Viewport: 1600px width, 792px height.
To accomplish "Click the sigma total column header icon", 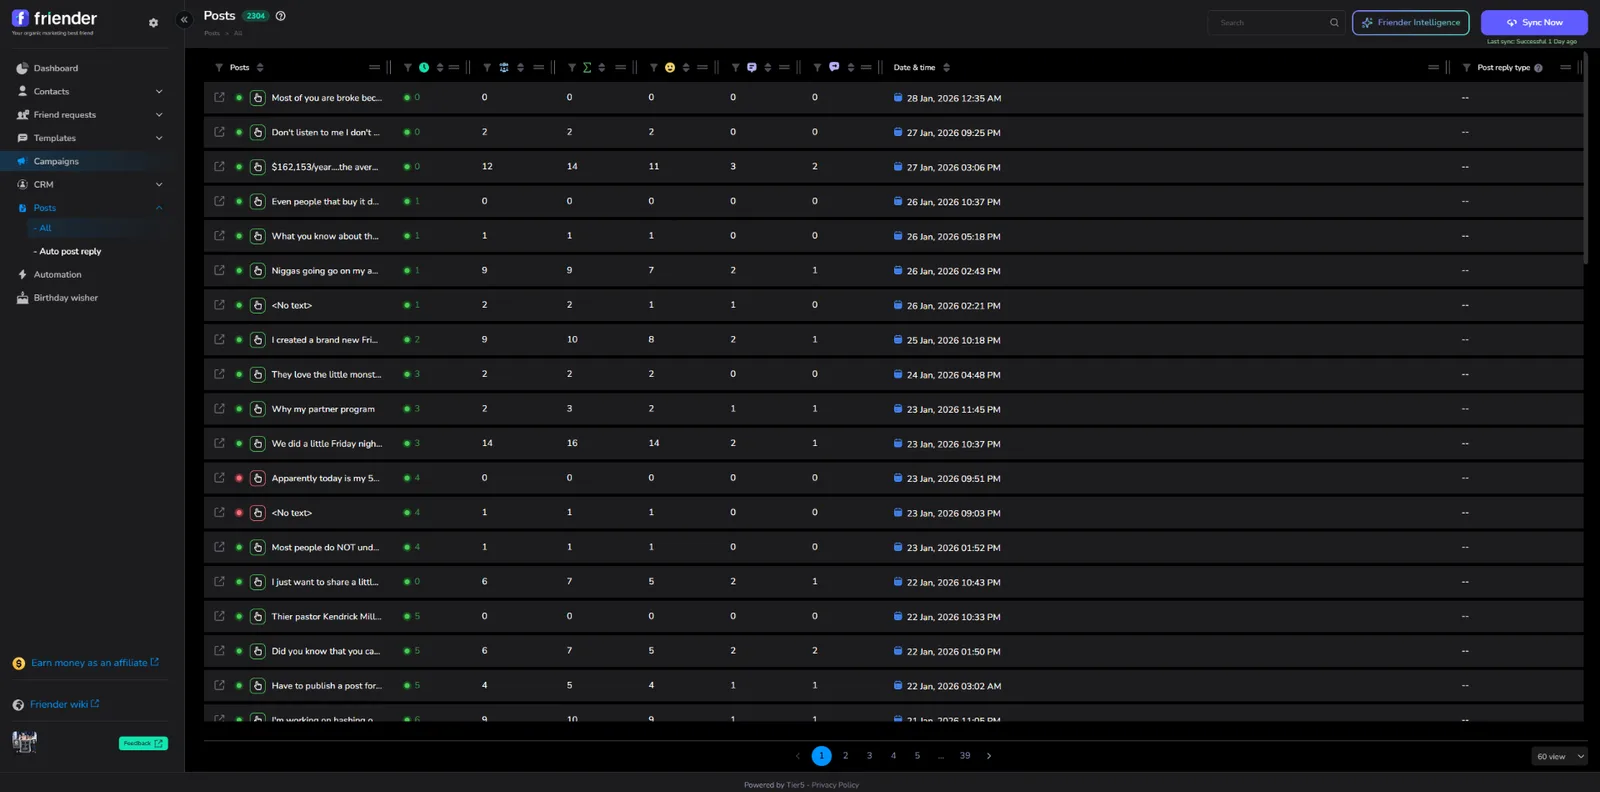I will 587,68.
